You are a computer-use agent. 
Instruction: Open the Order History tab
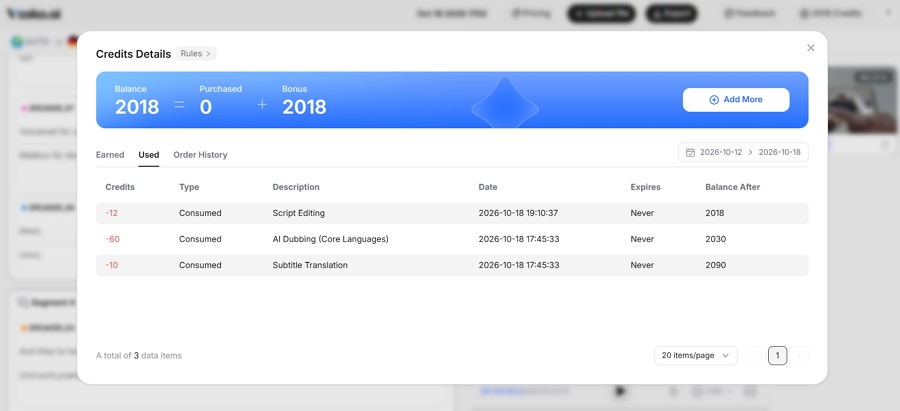200,155
